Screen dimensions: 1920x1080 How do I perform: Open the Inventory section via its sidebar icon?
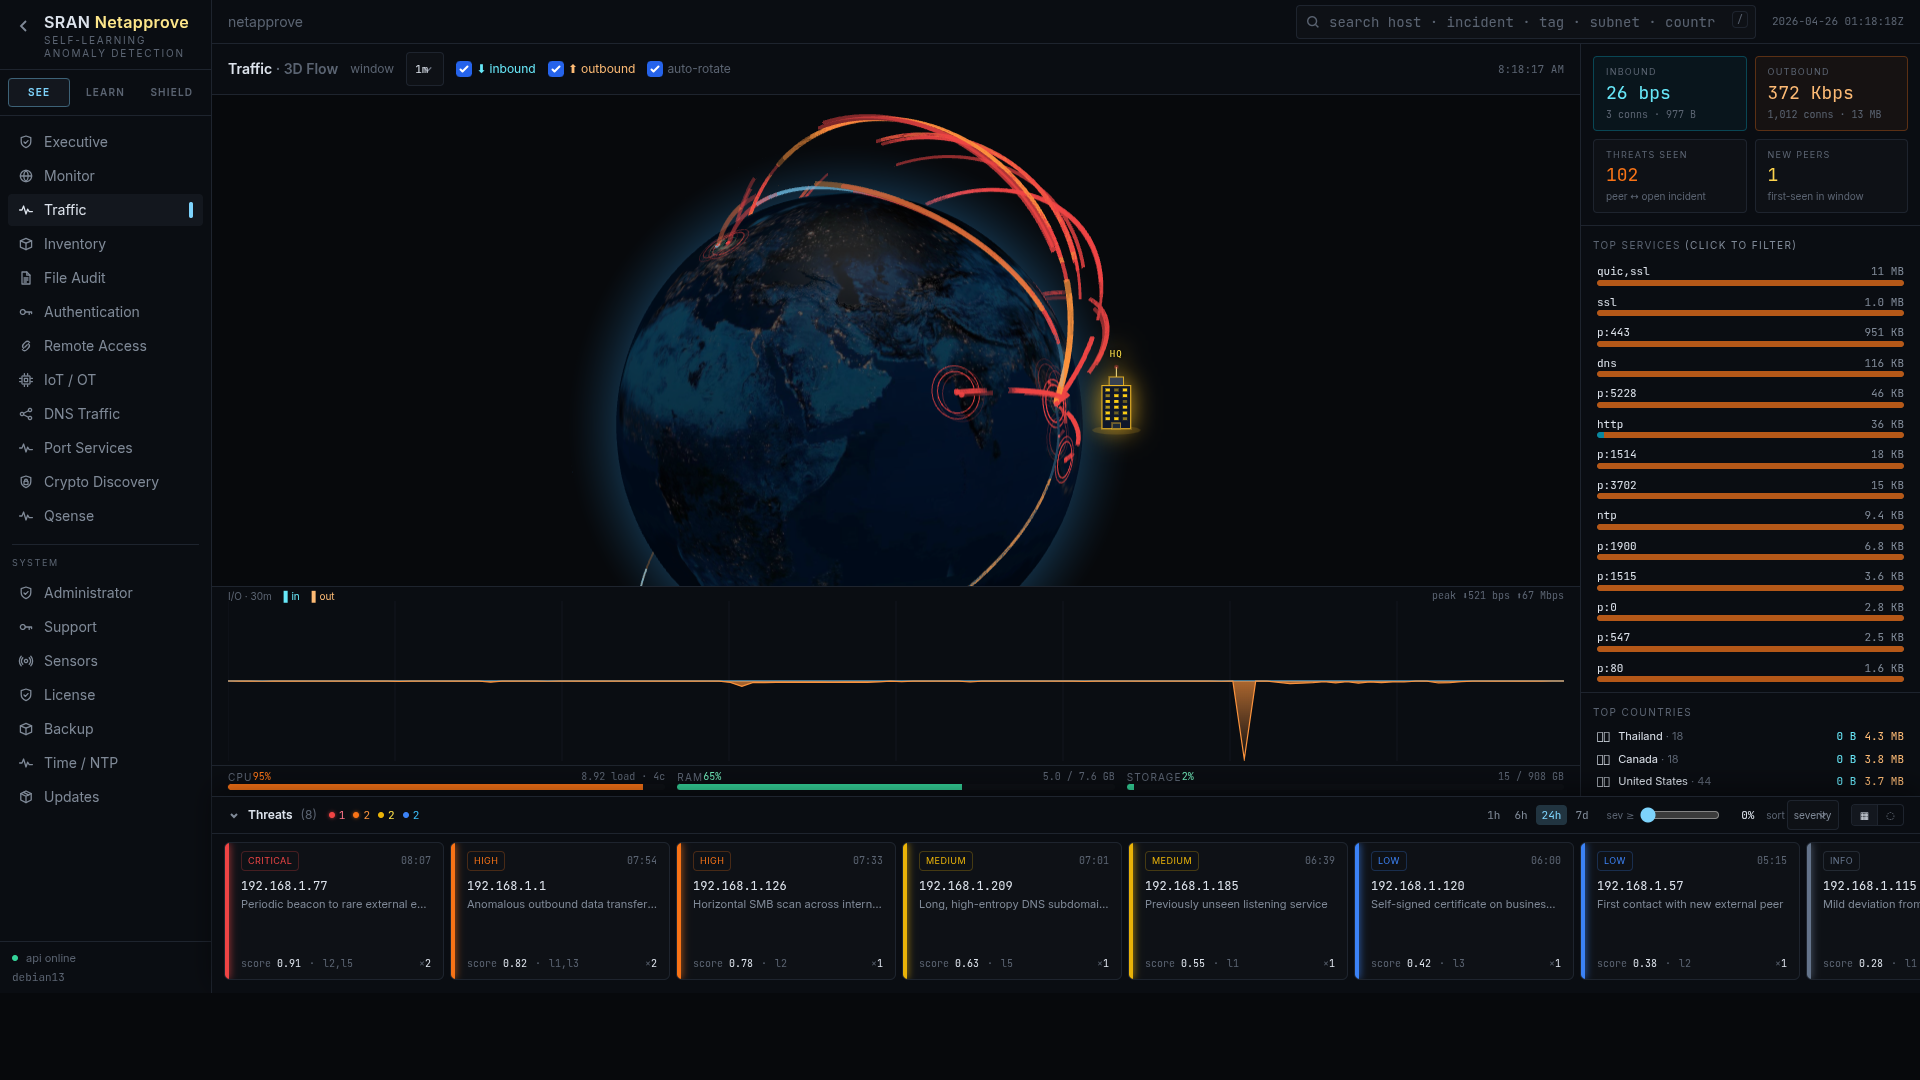(26, 244)
